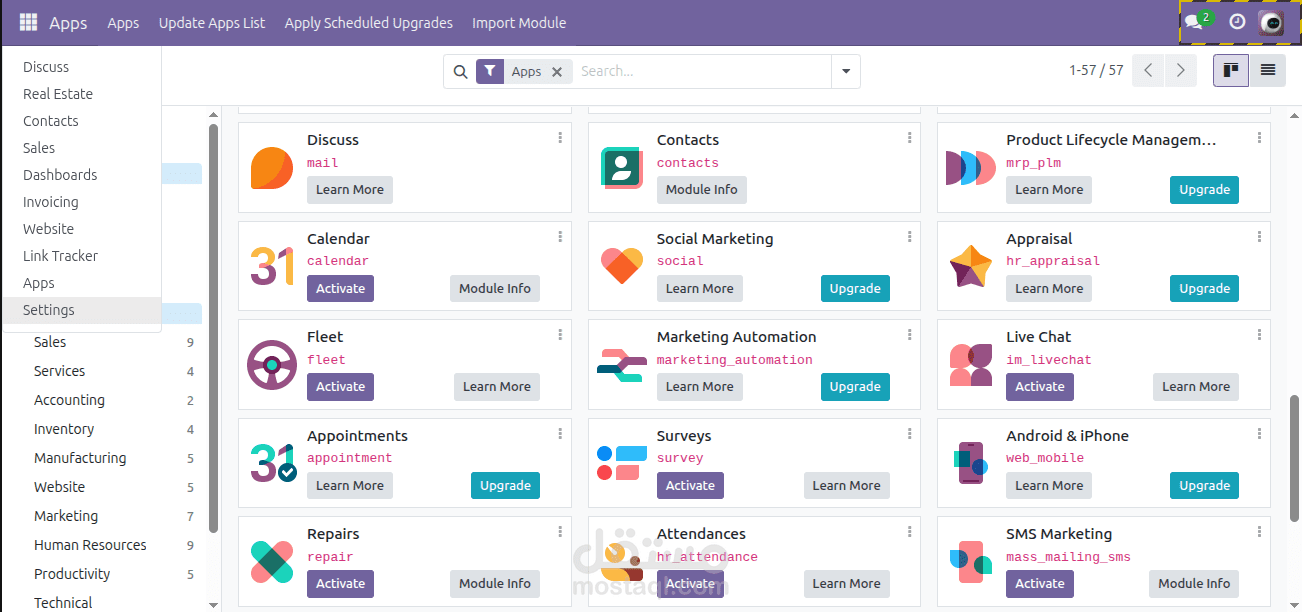Select Import Module in top bar
The width and height of the screenshot is (1302, 612).
pos(519,23)
